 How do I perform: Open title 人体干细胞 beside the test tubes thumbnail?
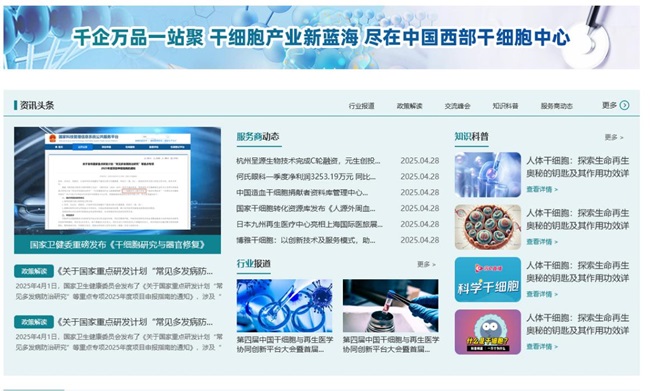578,167
